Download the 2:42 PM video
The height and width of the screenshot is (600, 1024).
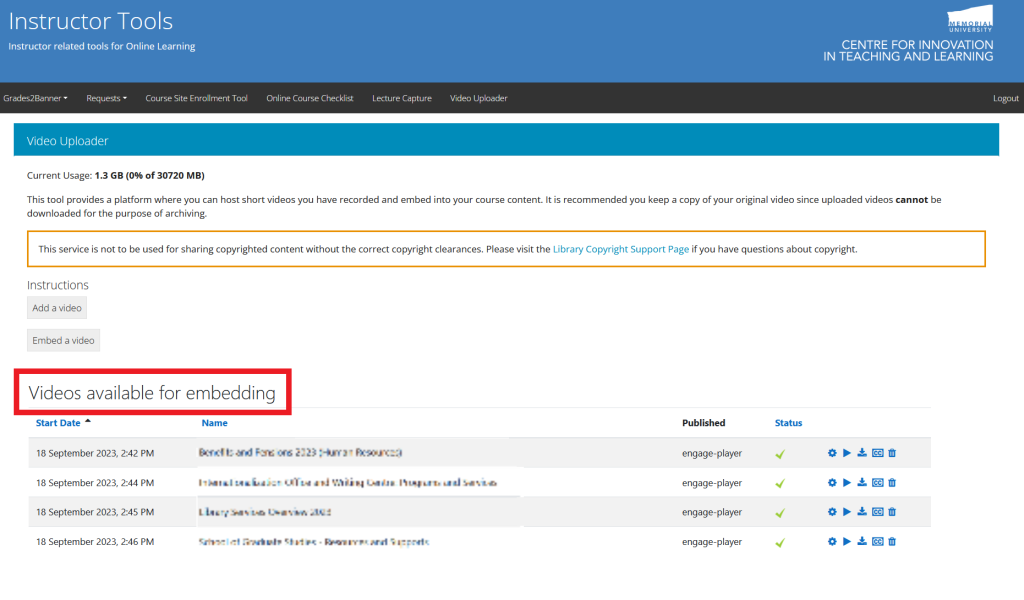point(862,453)
